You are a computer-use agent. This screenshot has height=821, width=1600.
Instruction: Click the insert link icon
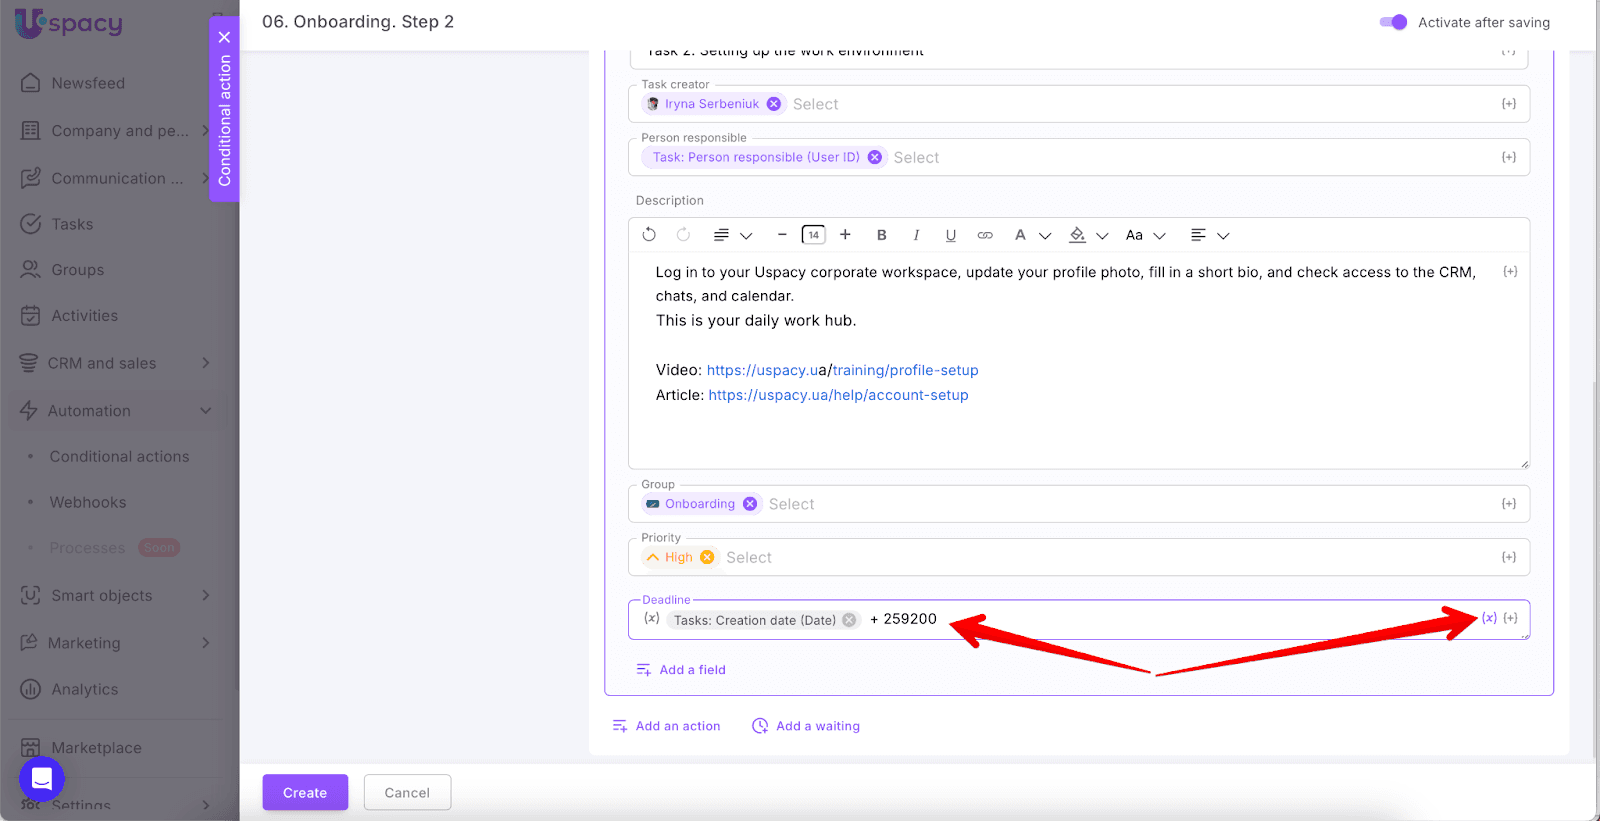[x=985, y=235]
